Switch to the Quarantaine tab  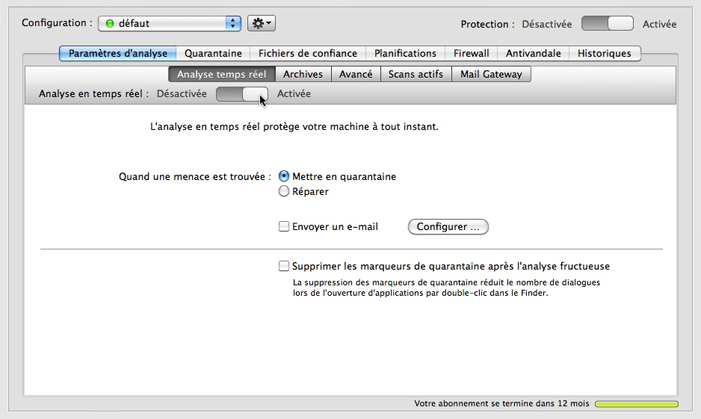(x=213, y=53)
